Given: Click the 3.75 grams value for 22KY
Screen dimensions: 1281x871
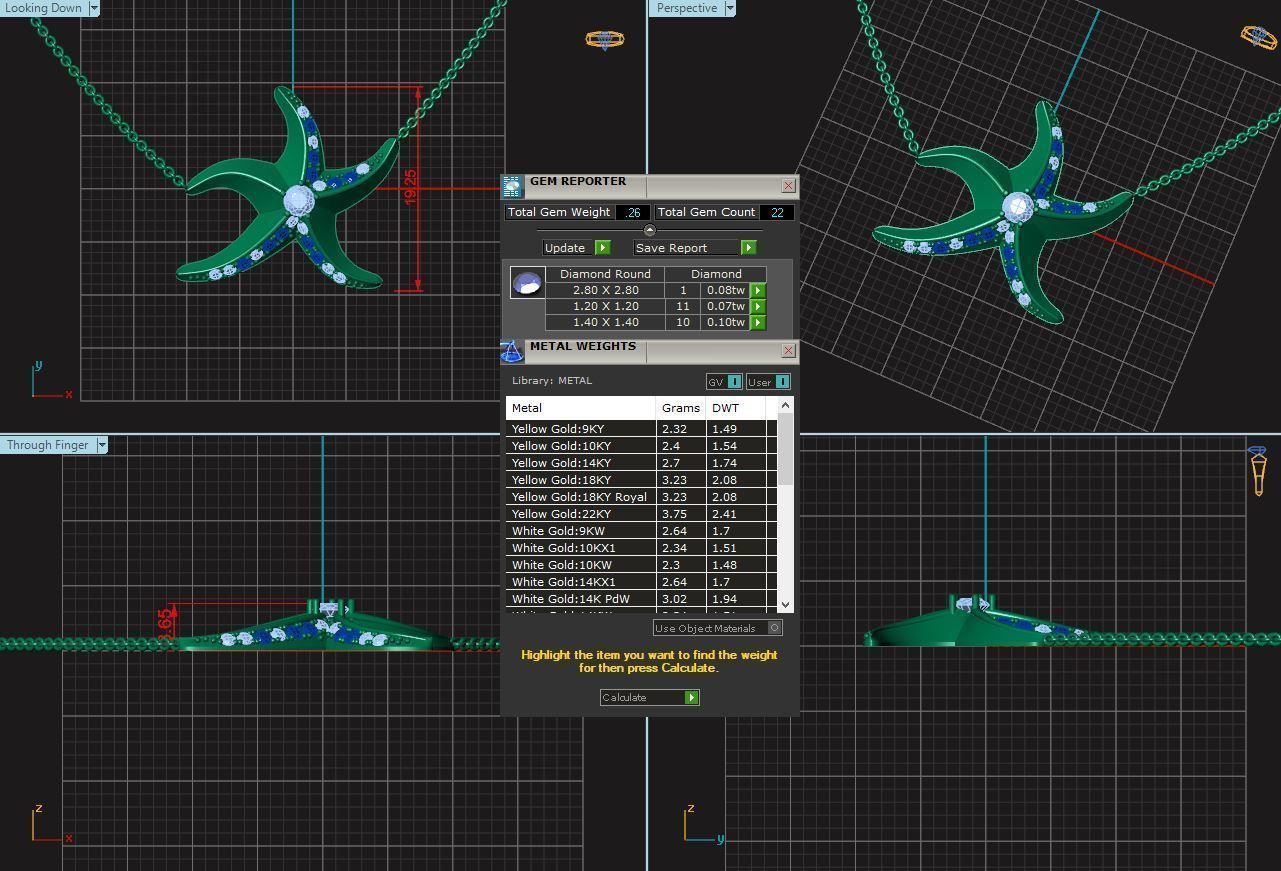Looking at the screenshot, I should click(674, 514).
